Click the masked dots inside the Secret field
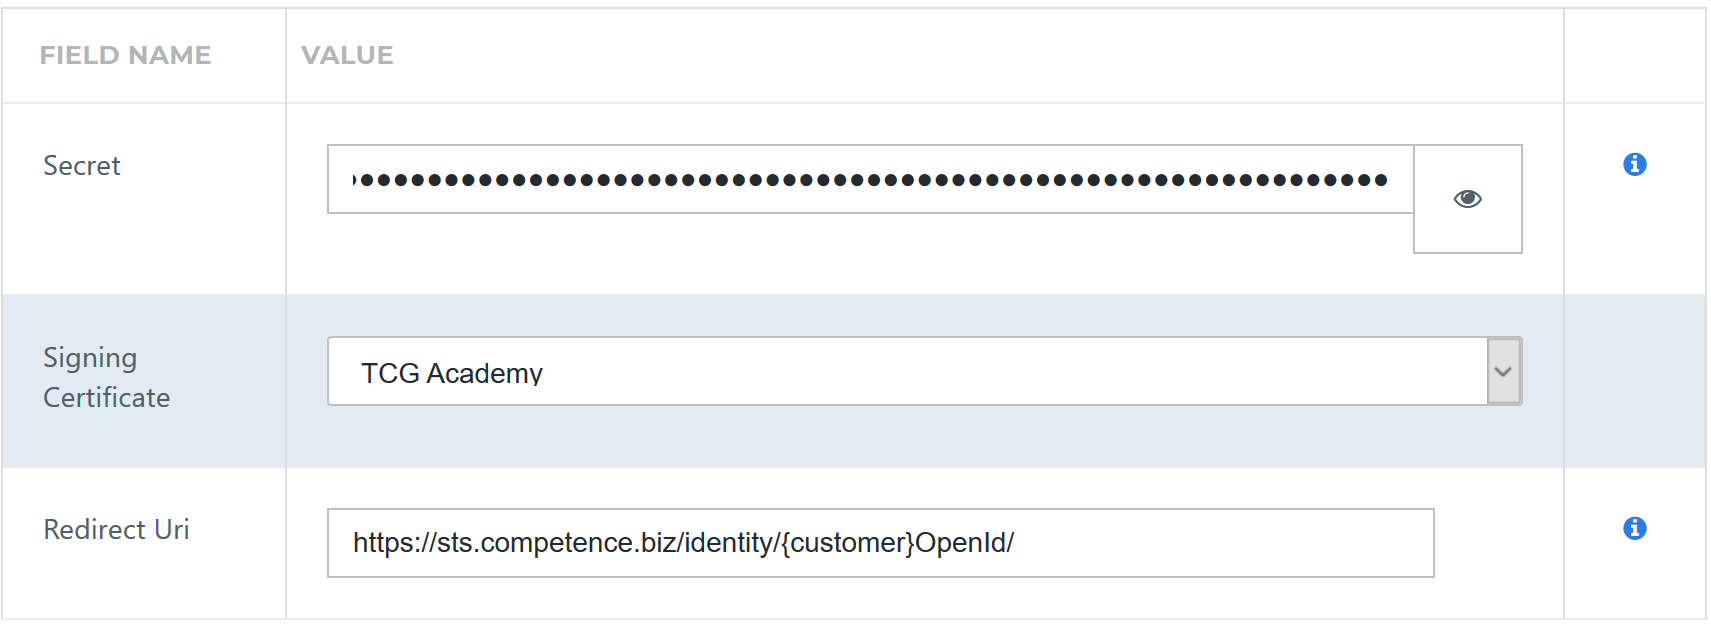The image size is (1711, 629). tap(870, 180)
